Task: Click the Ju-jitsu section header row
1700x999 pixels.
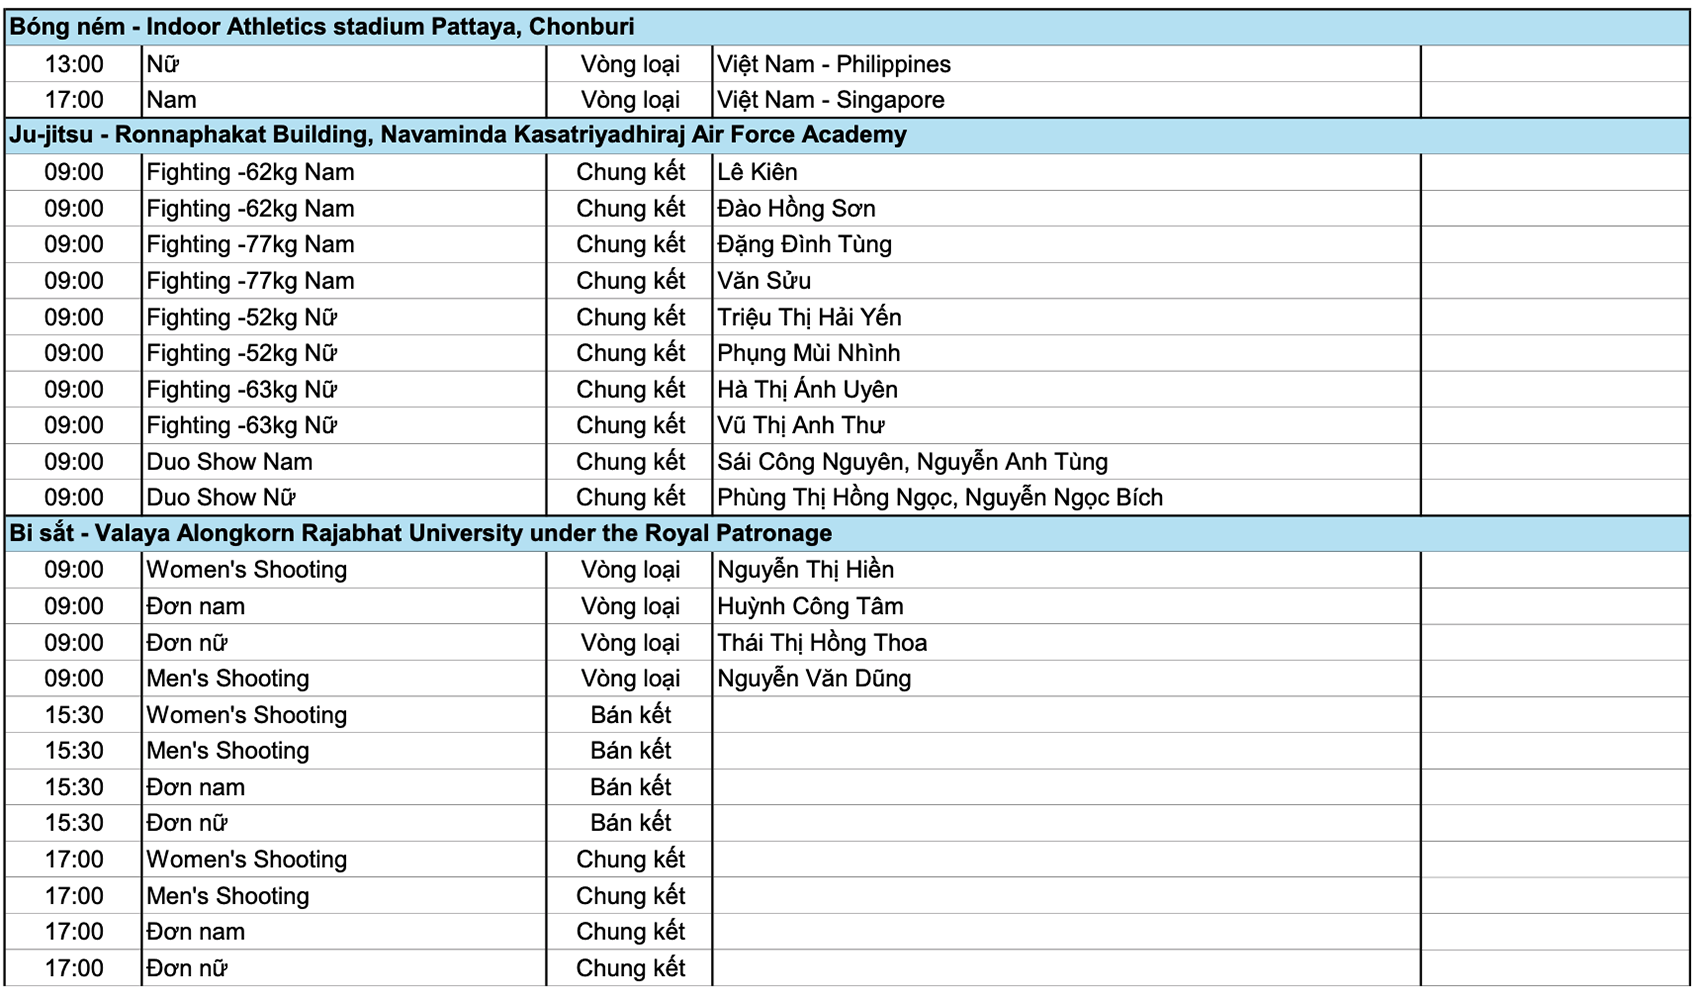Action: (x=456, y=133)
